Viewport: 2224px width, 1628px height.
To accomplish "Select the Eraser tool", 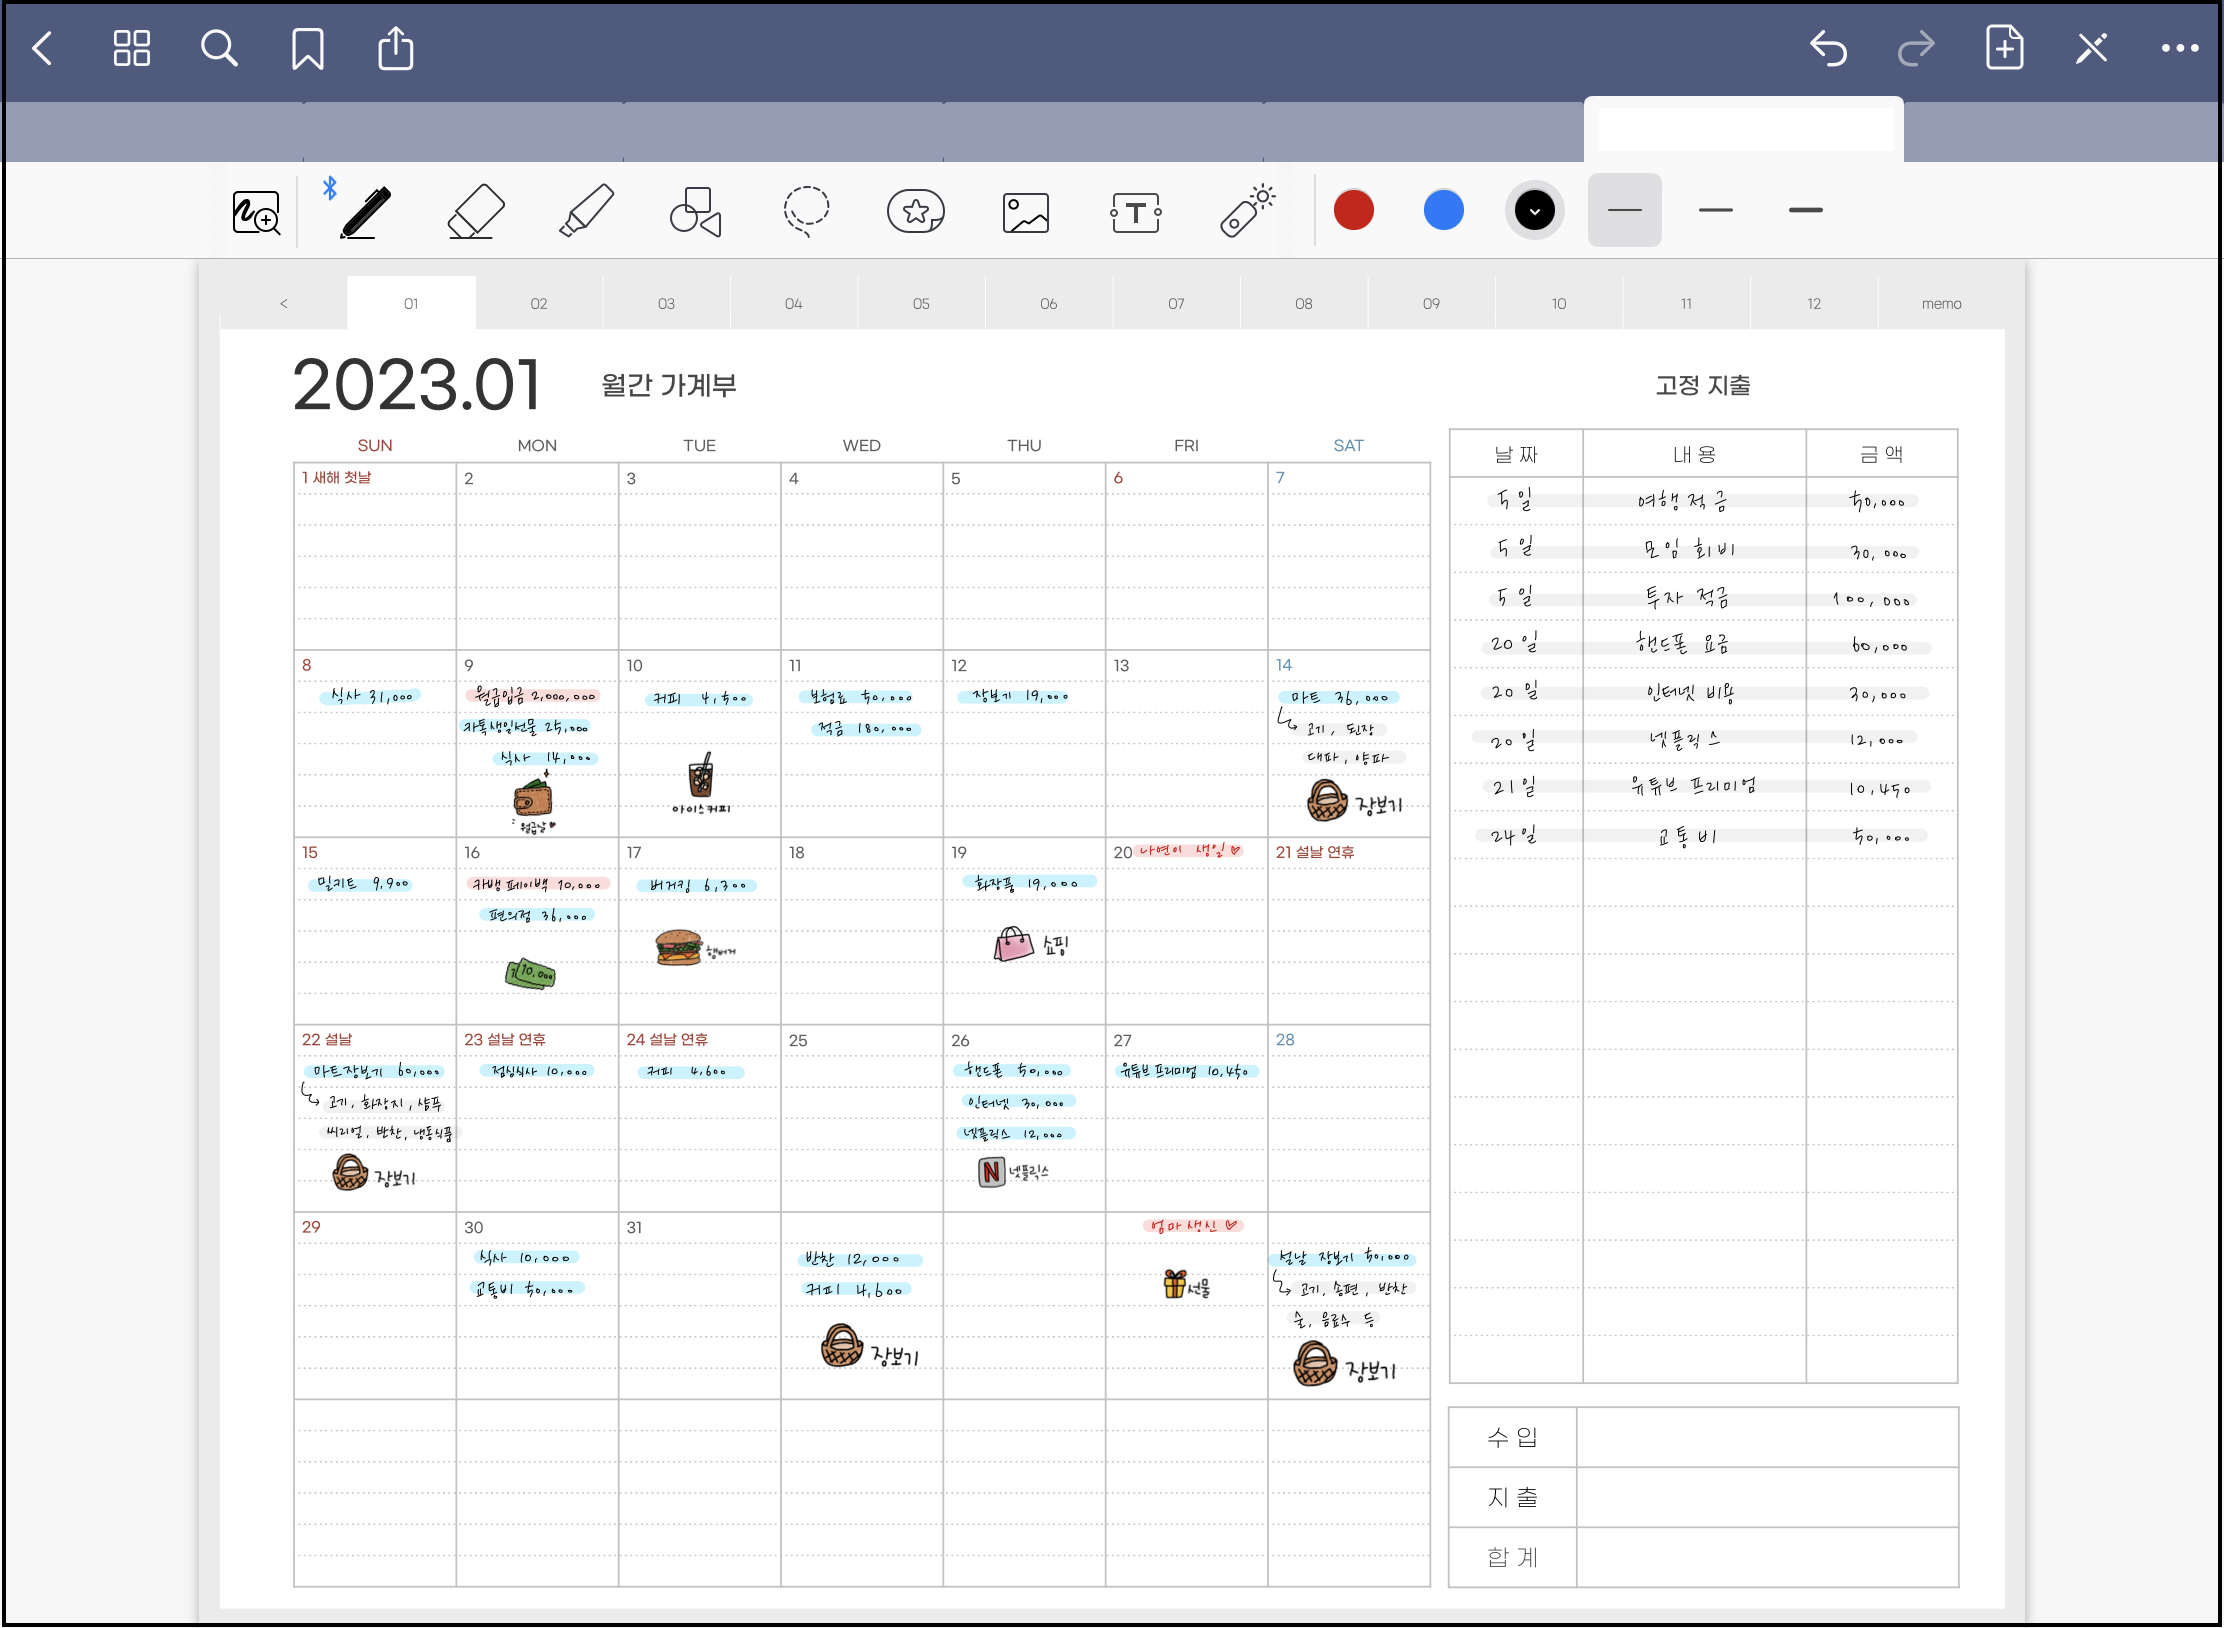I will point(475,211).
